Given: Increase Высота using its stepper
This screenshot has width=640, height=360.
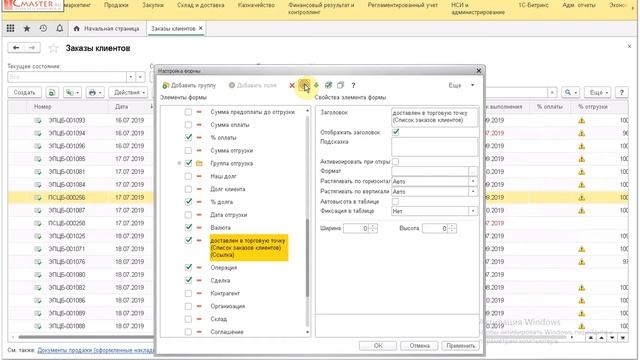Looking at the screenshot, I should [x=452, y=226].
